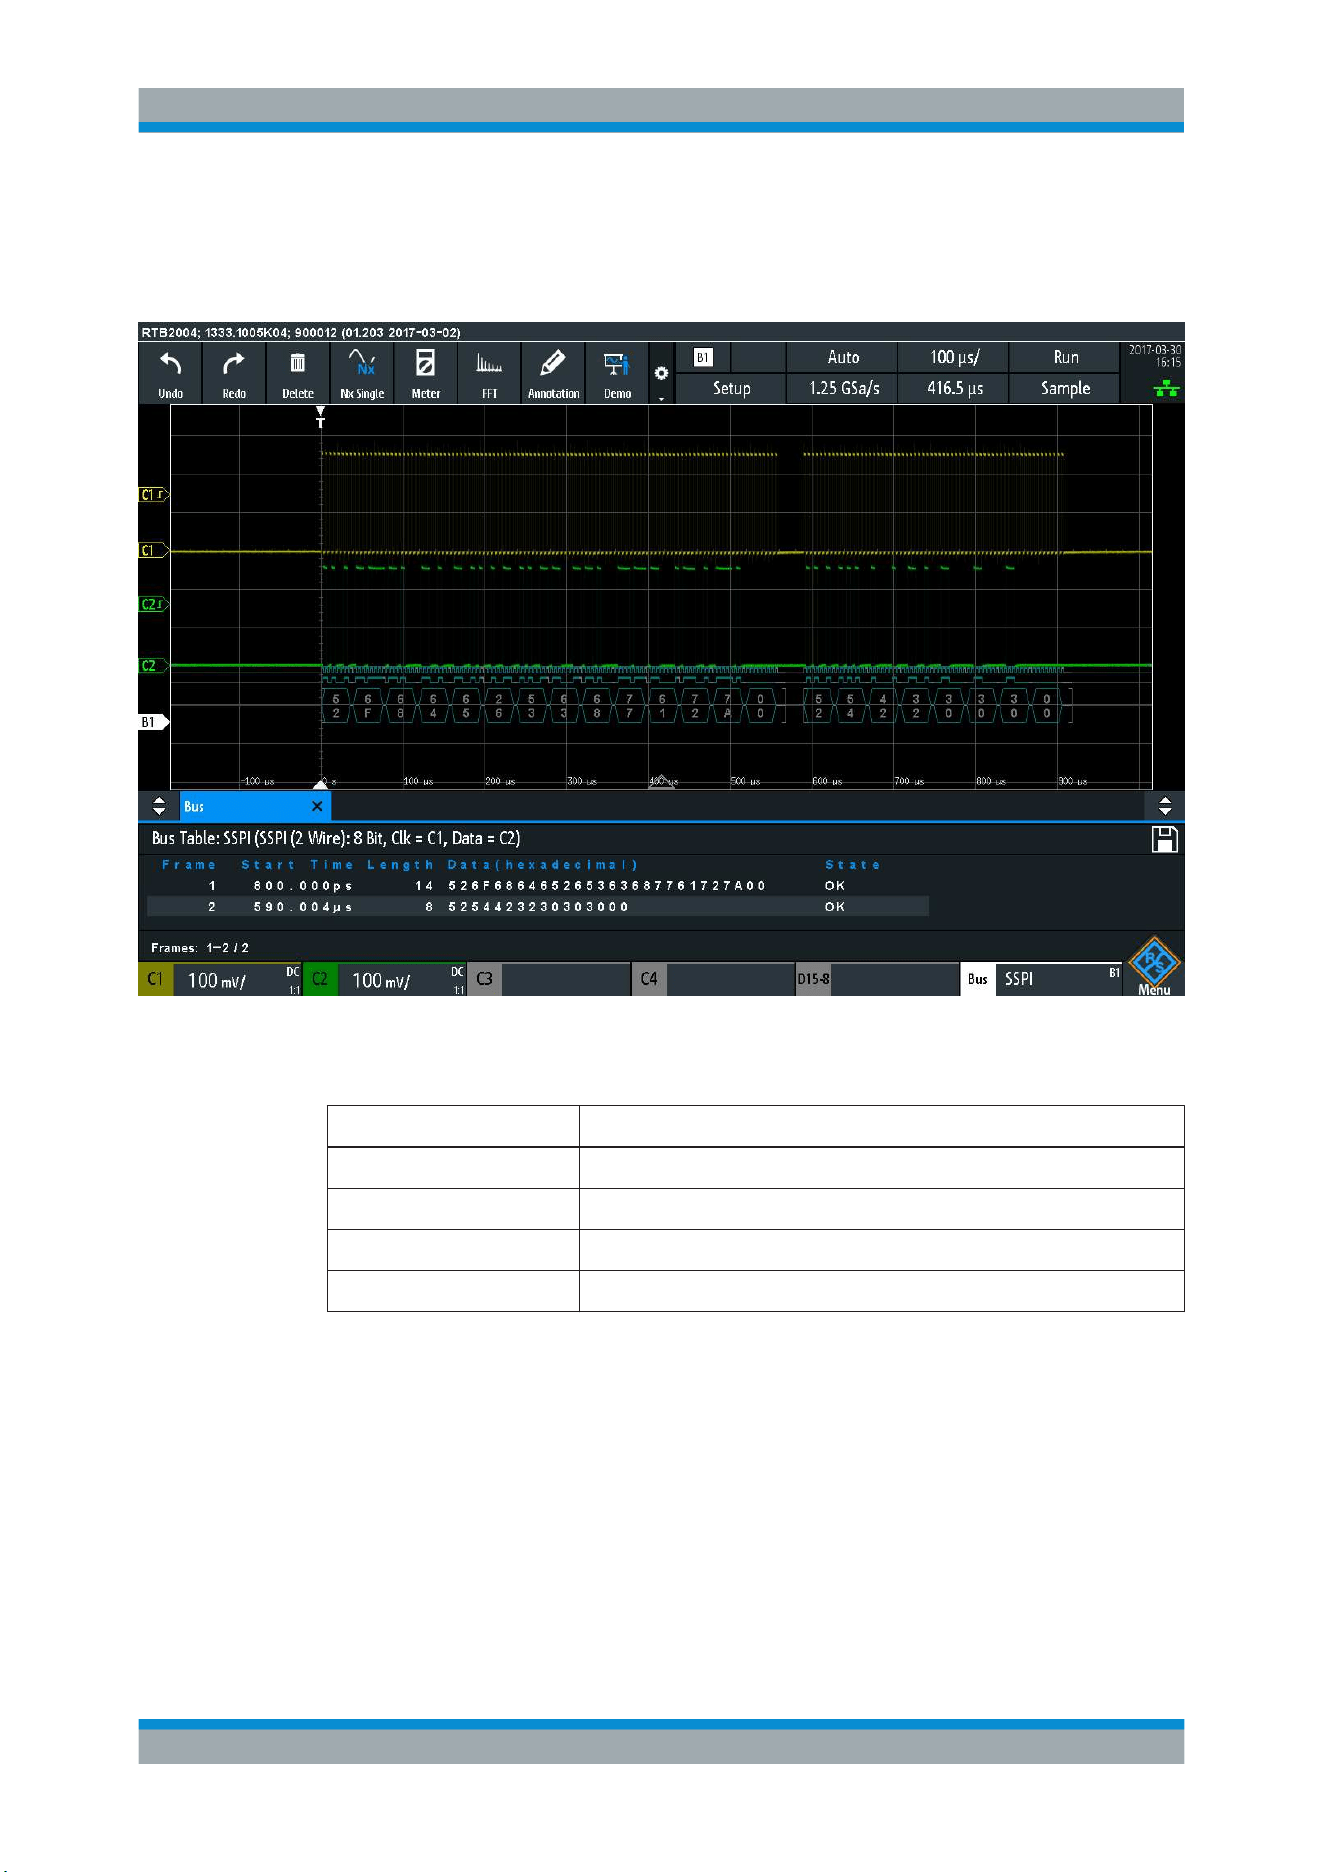1324x1872 pixels.
Task: Open the Demo tool
Action: click(x=617, y=374)
